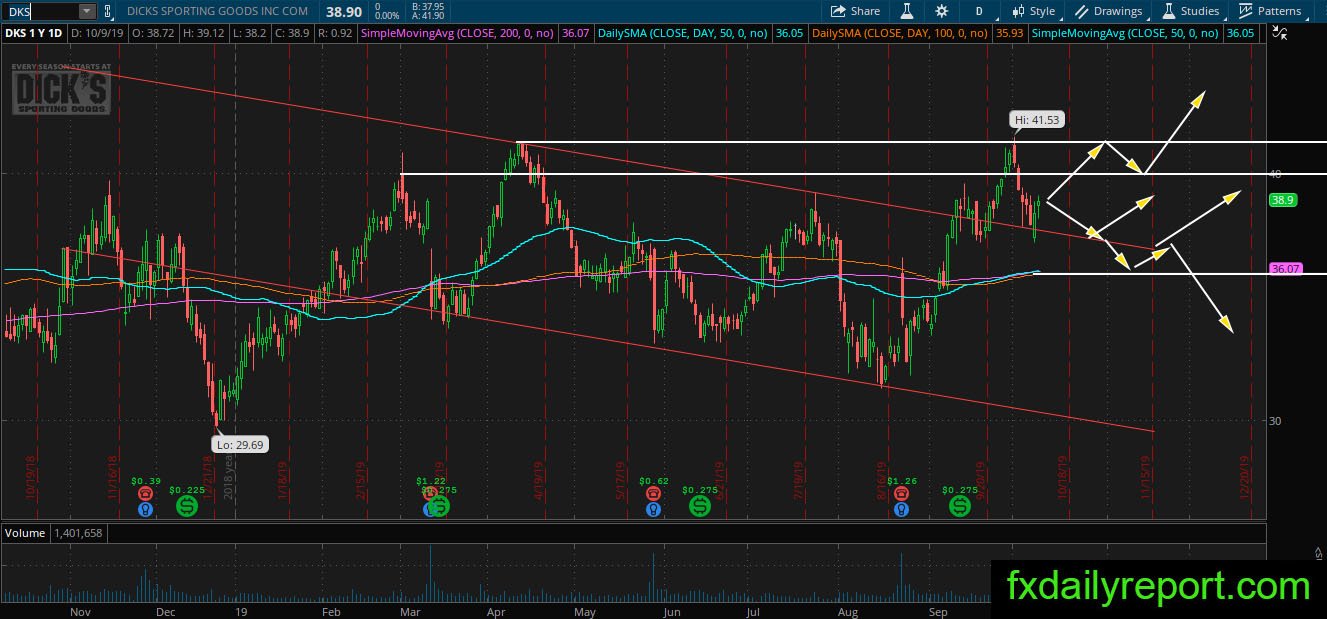Click the DKS symbol input field

(x=39, y=11)
